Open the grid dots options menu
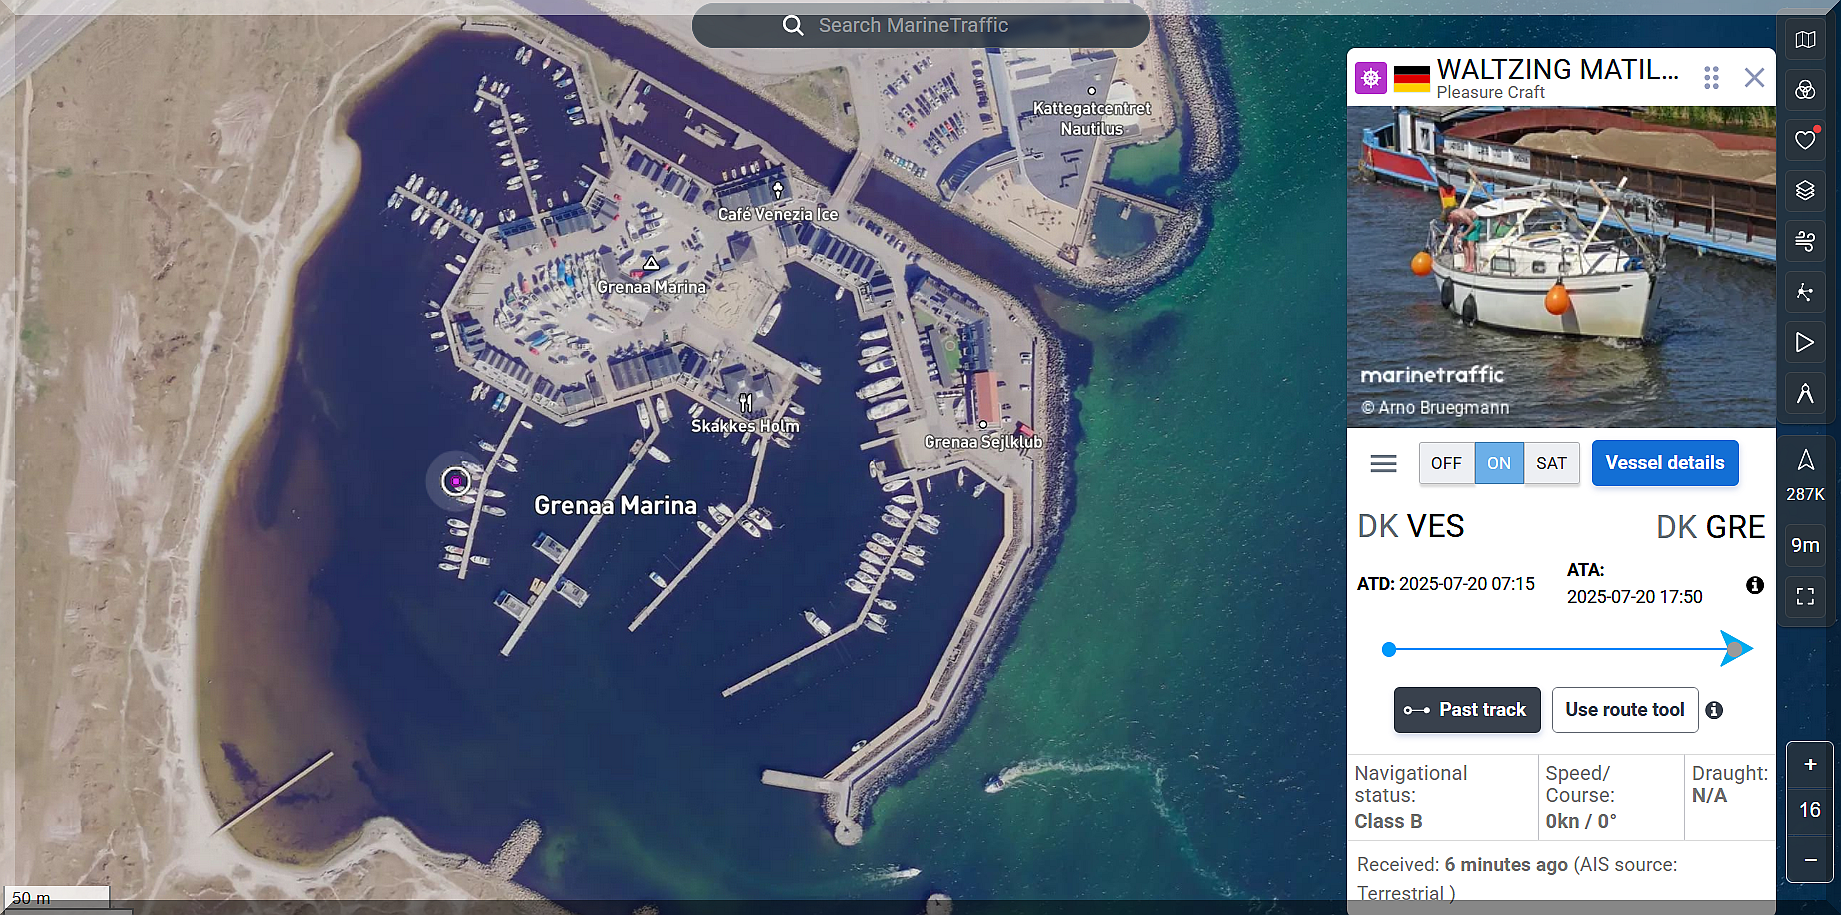 coord(1711,78)
